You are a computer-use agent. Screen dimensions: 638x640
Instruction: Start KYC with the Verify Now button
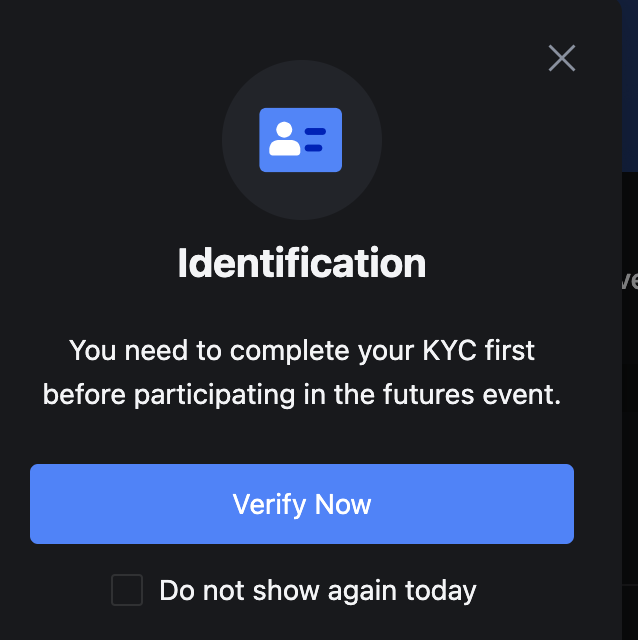click(302, 504)
